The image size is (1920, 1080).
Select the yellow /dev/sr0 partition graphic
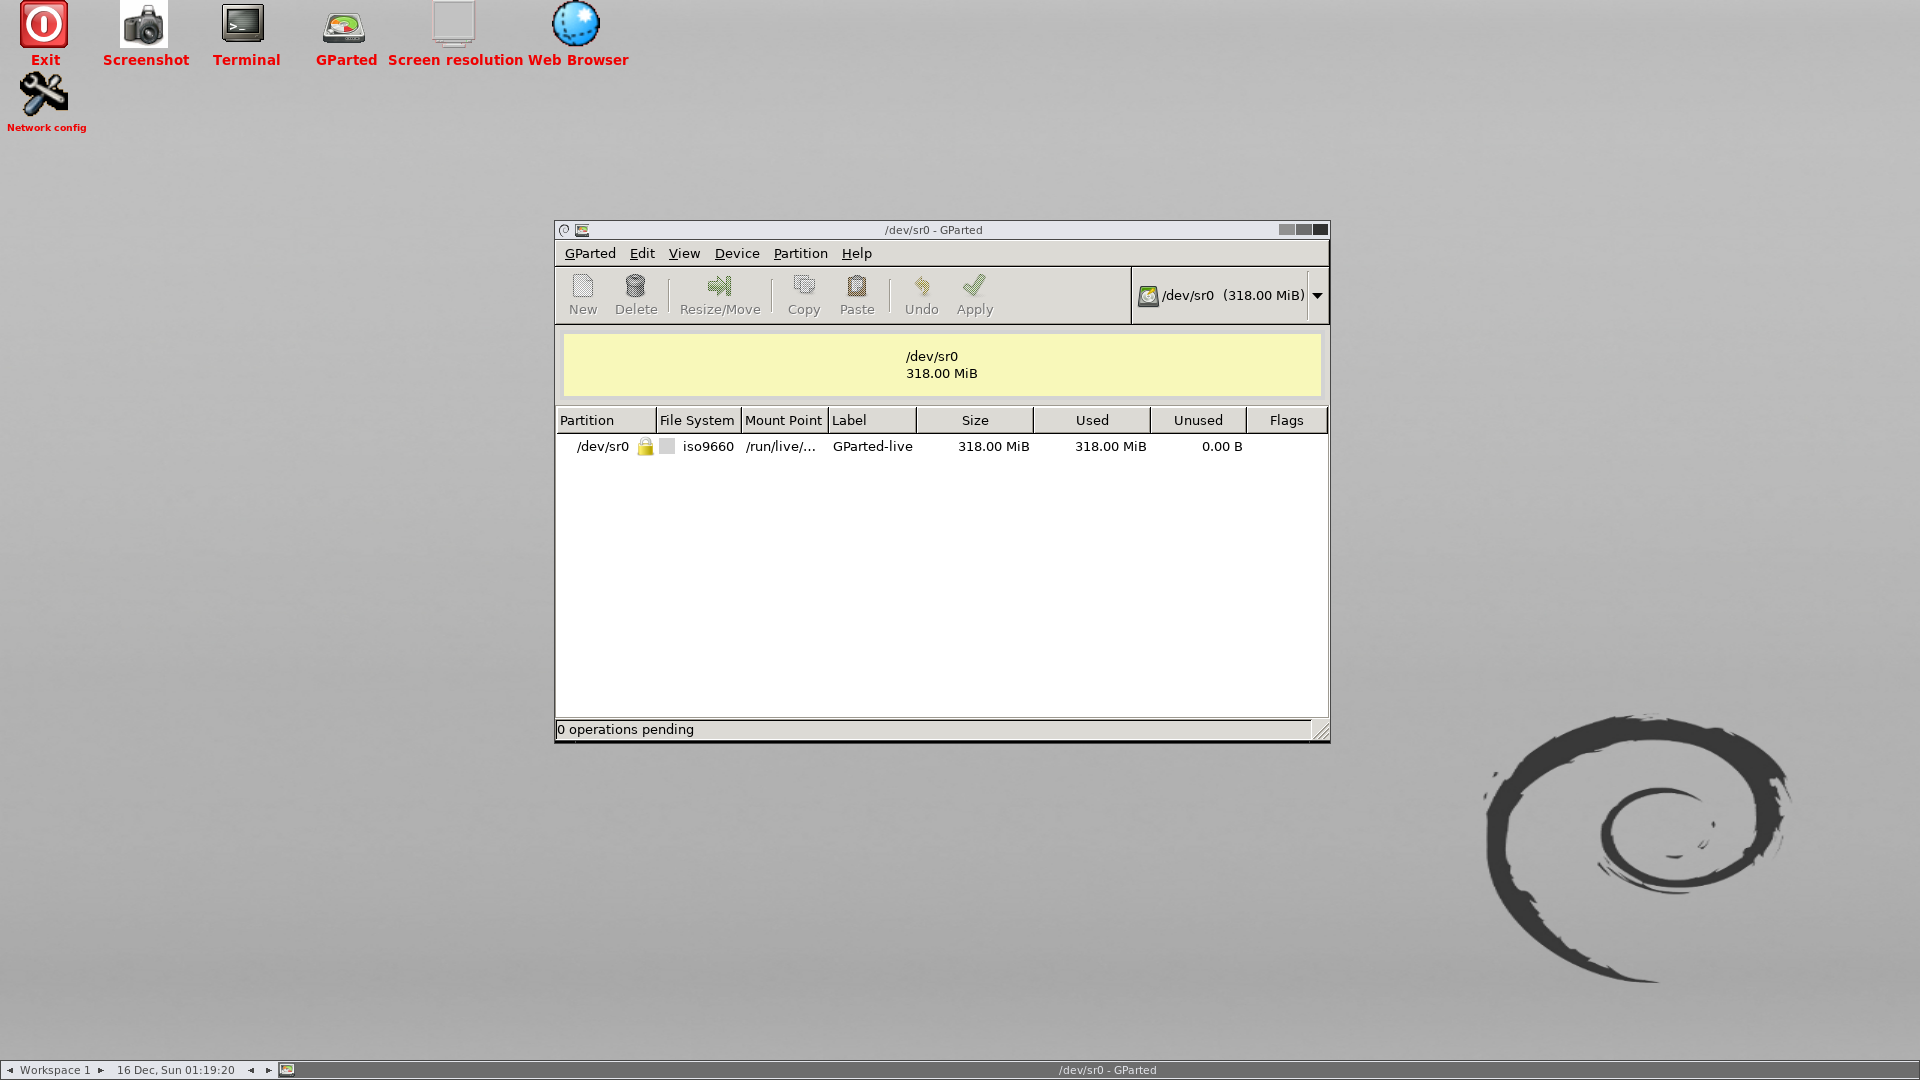(942, 365)
